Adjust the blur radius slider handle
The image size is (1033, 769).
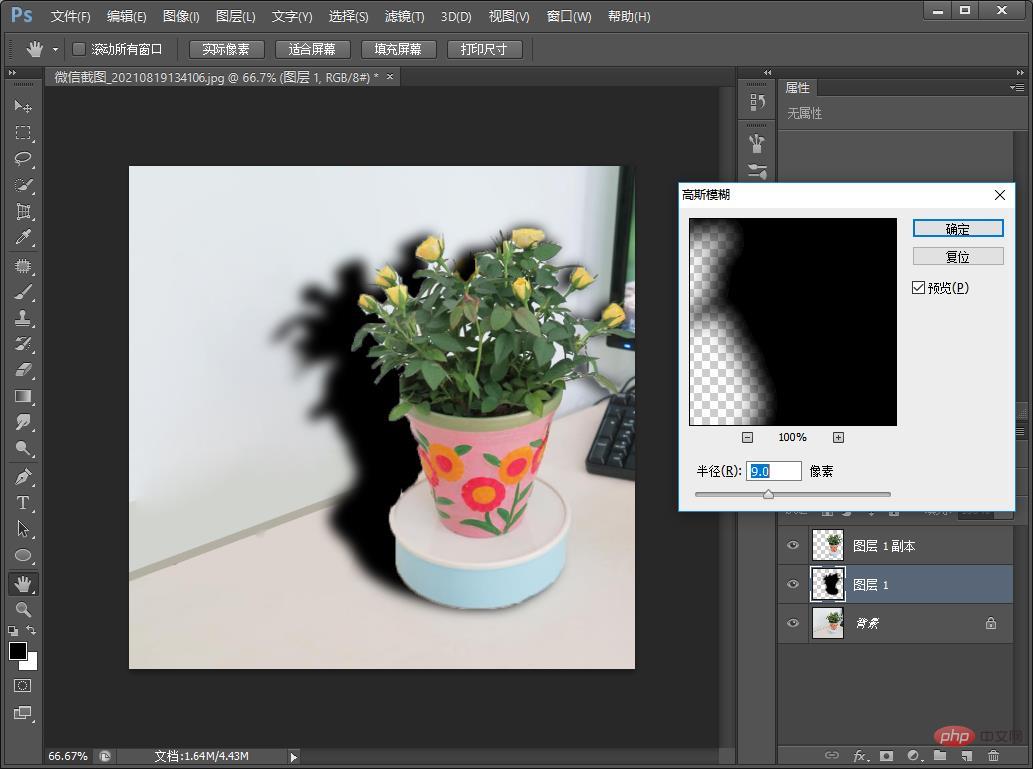click(768, 494)
